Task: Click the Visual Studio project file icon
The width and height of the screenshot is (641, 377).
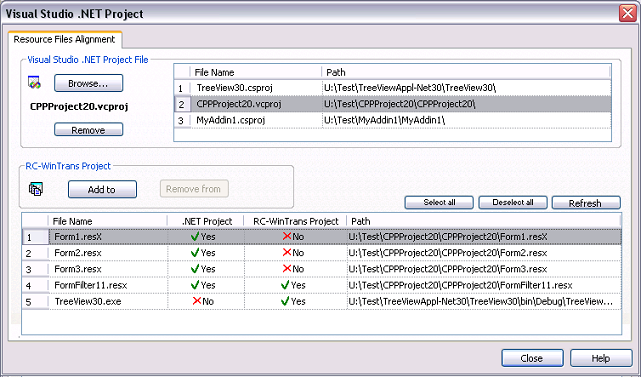Action: [34, 83]
